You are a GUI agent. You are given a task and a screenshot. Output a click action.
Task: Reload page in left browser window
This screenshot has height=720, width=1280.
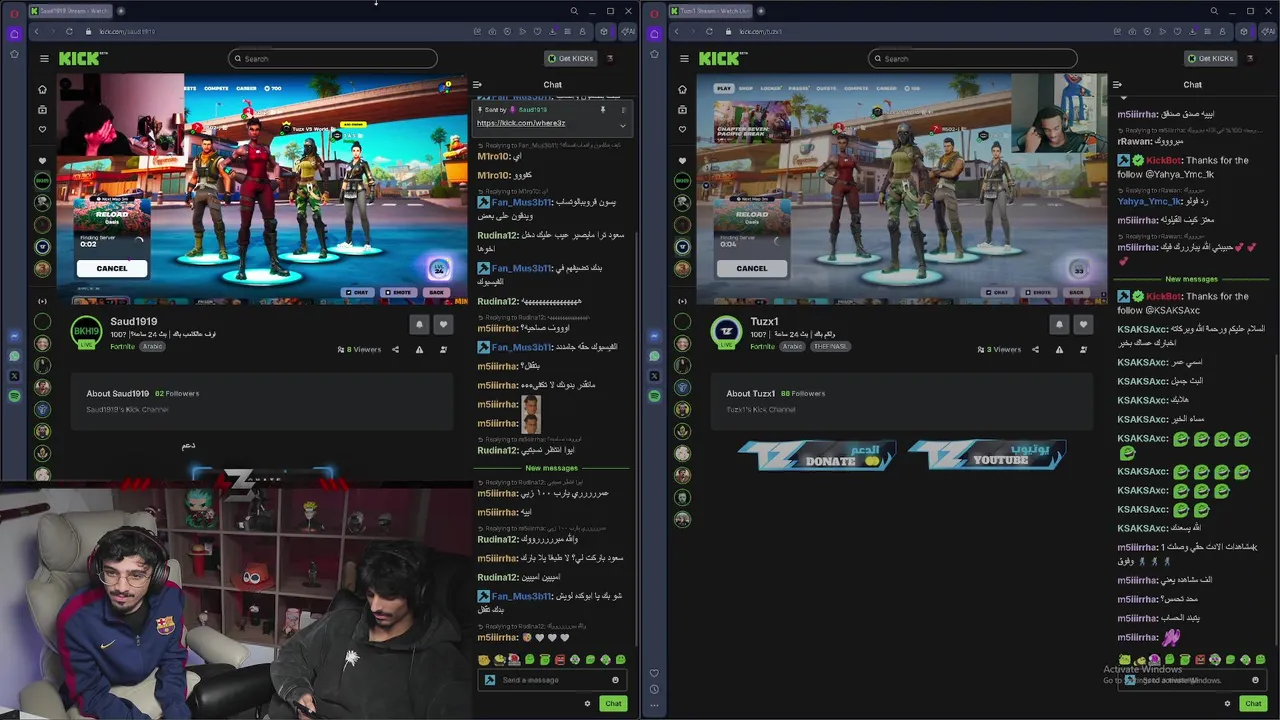(x=69, y=32)
